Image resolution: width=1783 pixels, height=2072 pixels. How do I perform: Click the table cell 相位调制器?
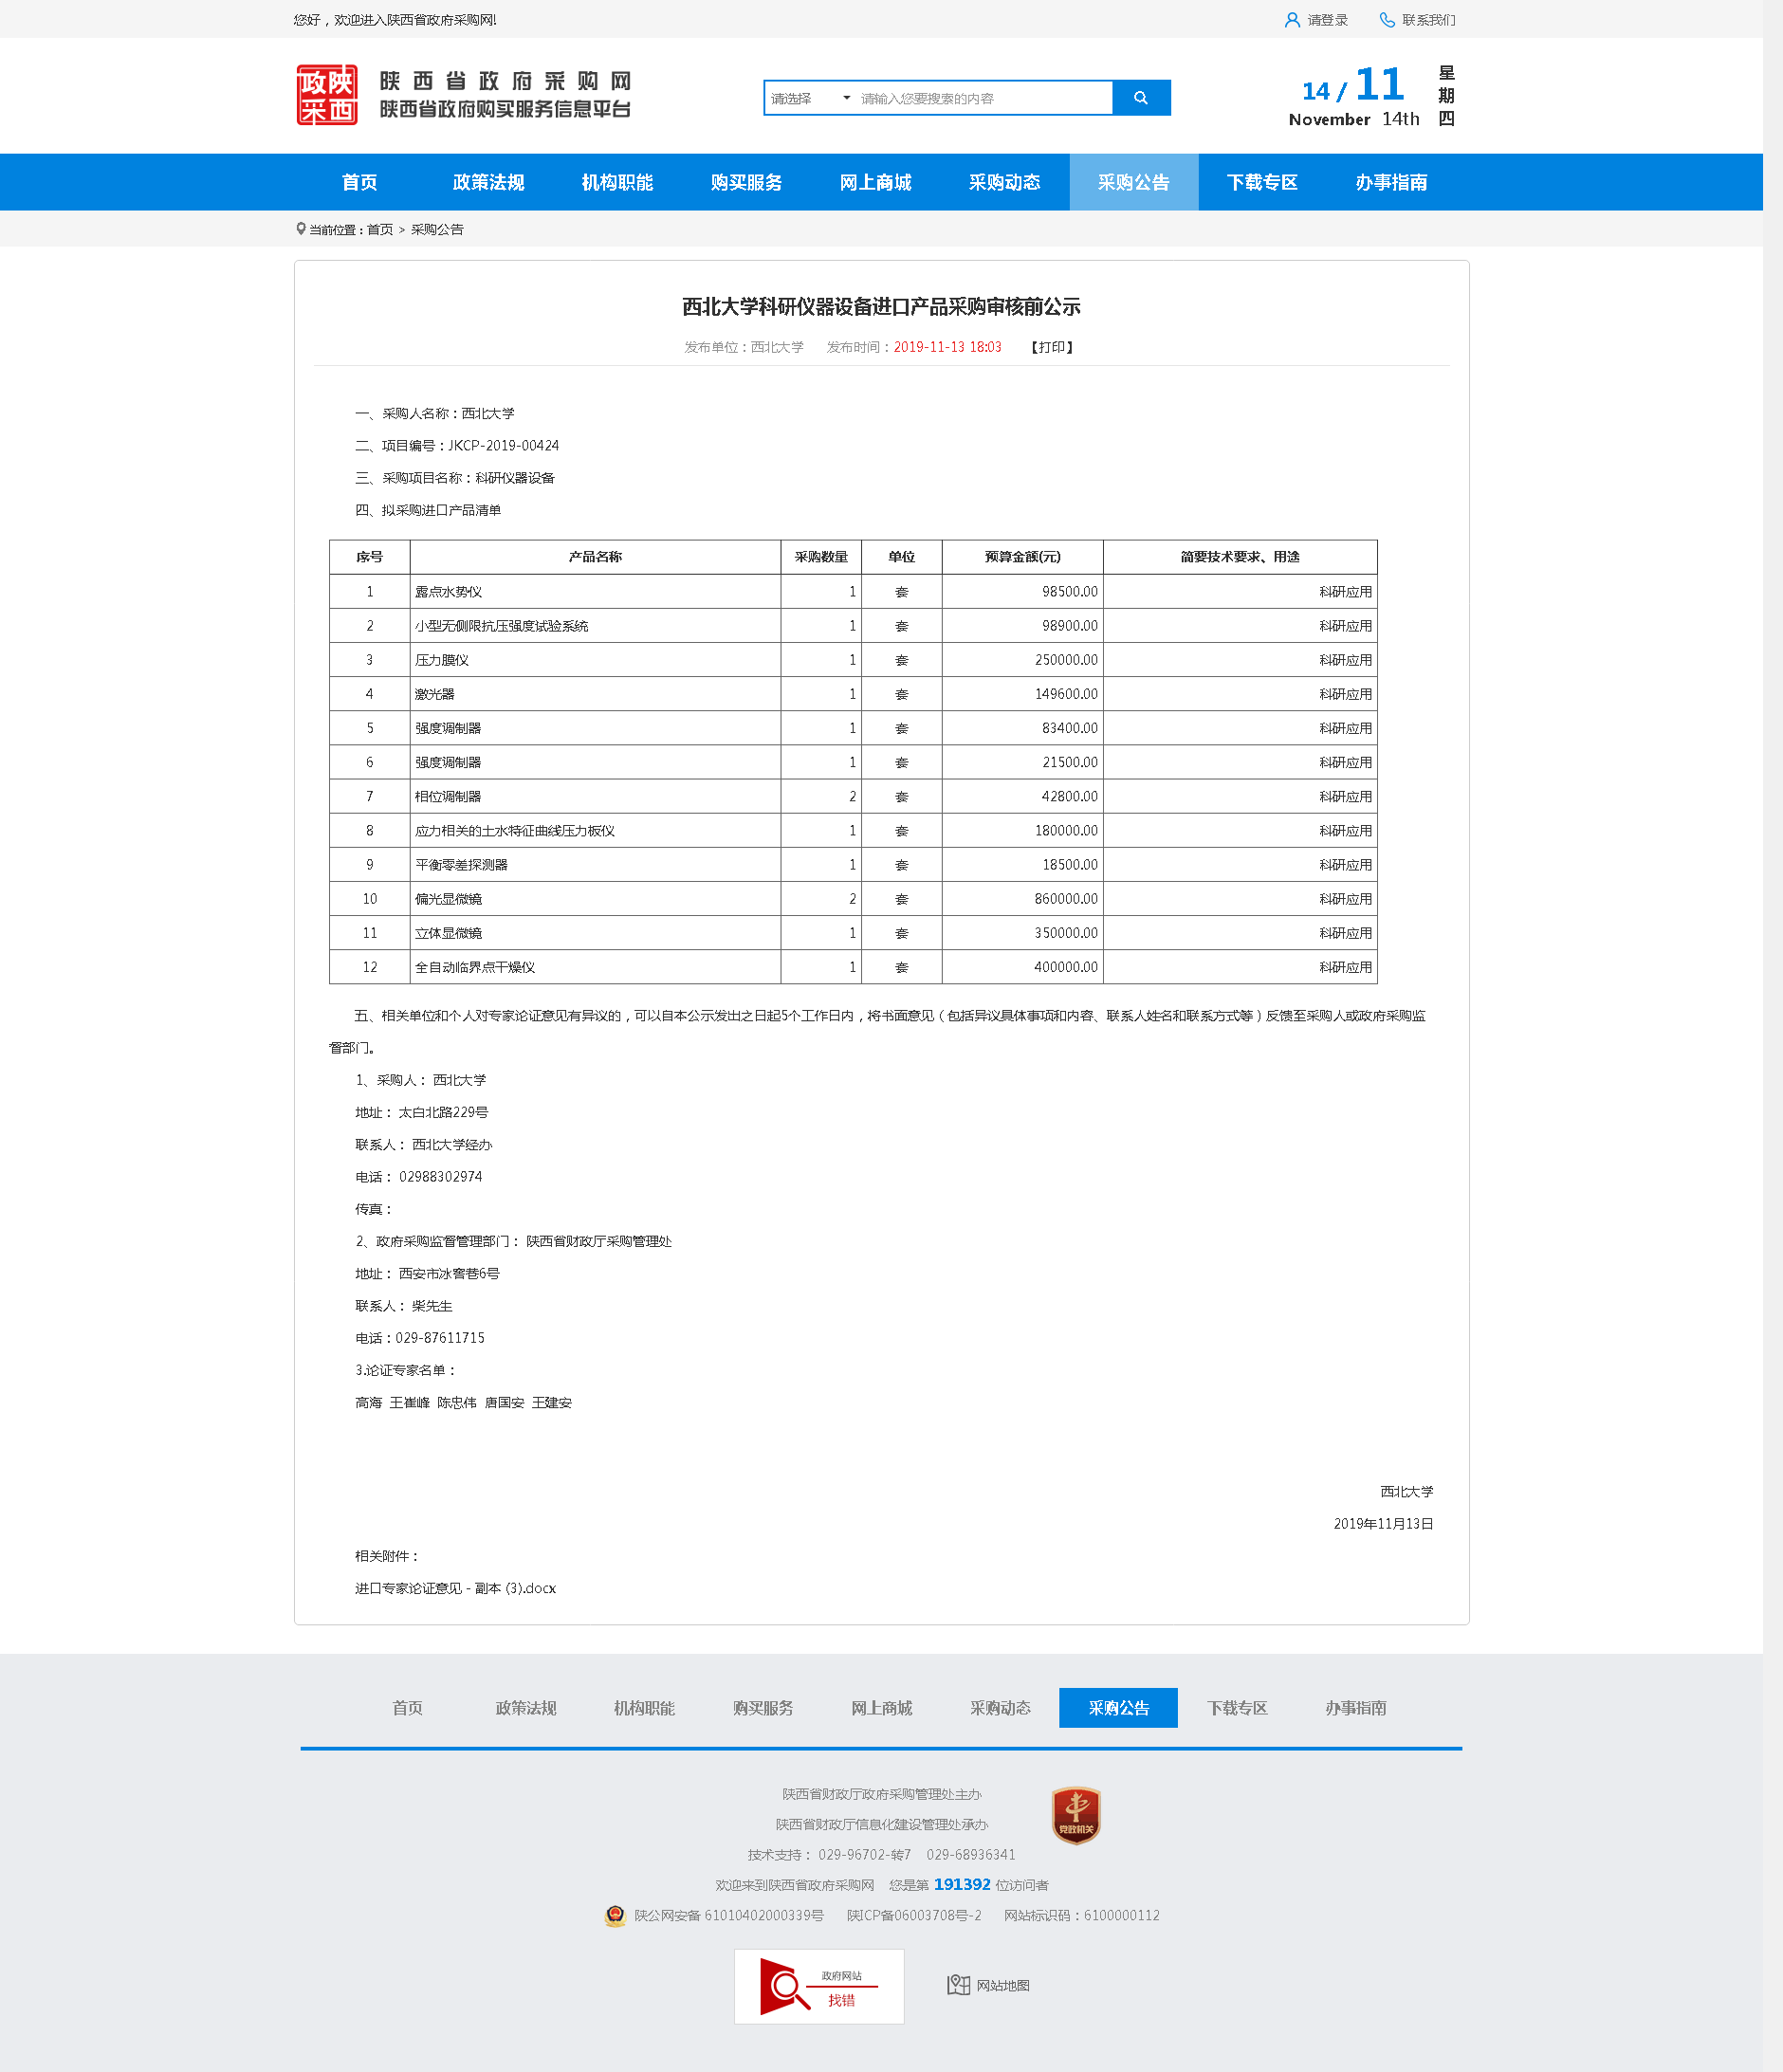tap(595, 797)
